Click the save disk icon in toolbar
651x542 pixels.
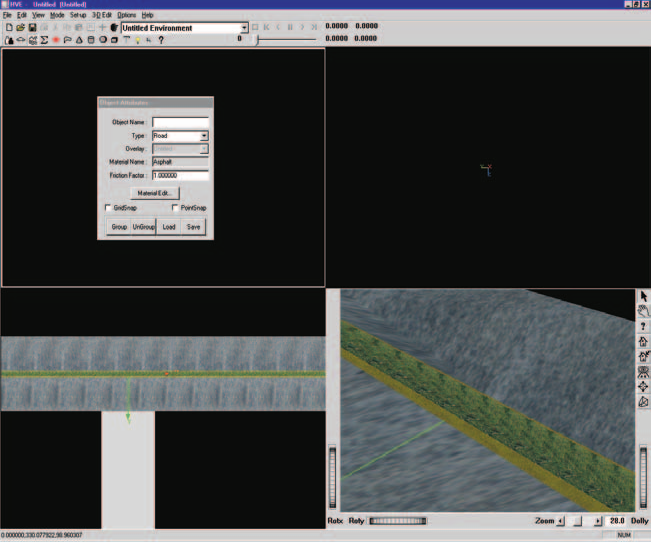(32, 27)
